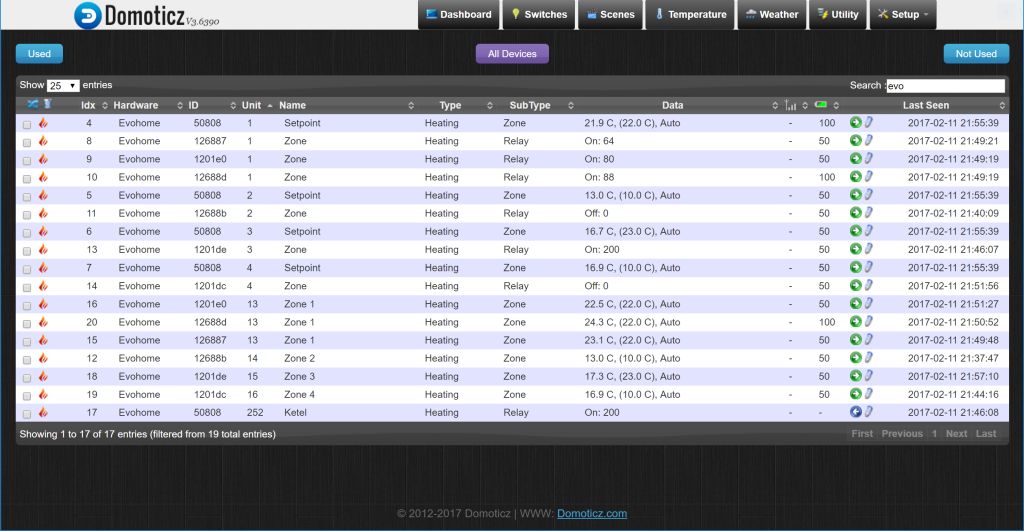Click rename pencil for Idx 6 row
Image resolution: width=1024 pixels, height=531 pixels.
(869, 231)
